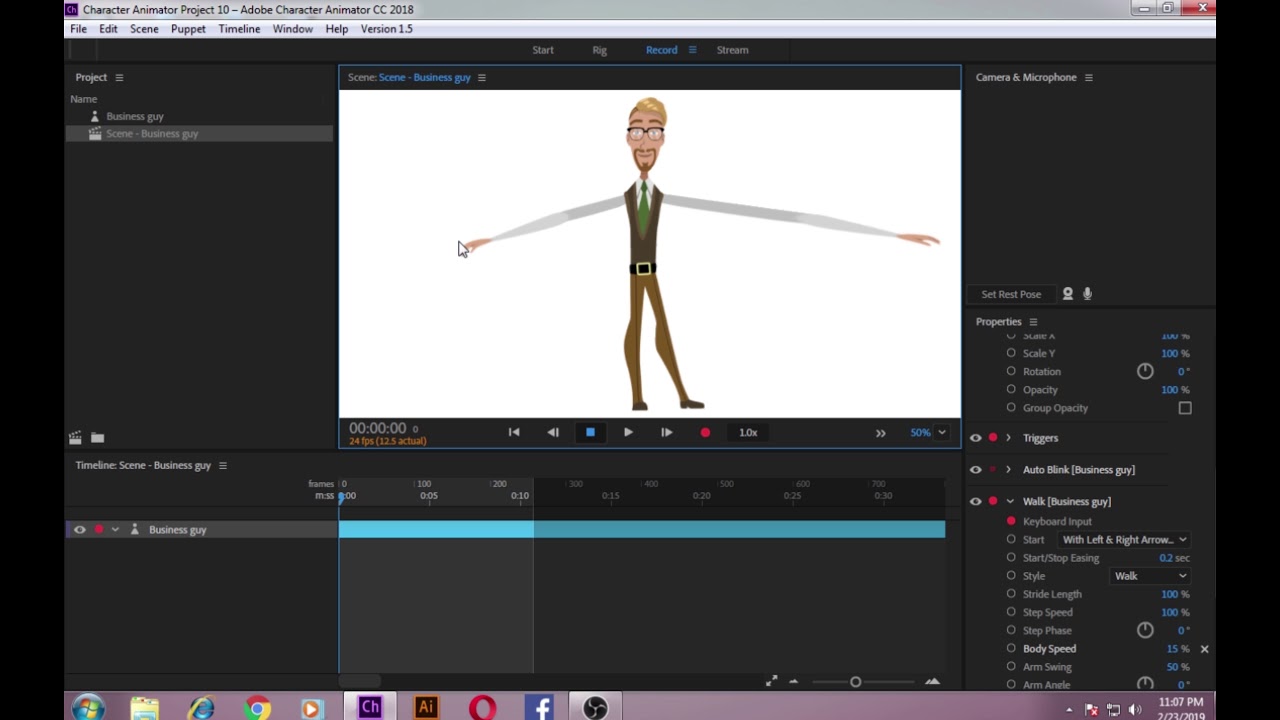The height and width of the screenshot is (720, 1280).
Task: Select the Business guy puppet in Project
Action: [134, 116]
